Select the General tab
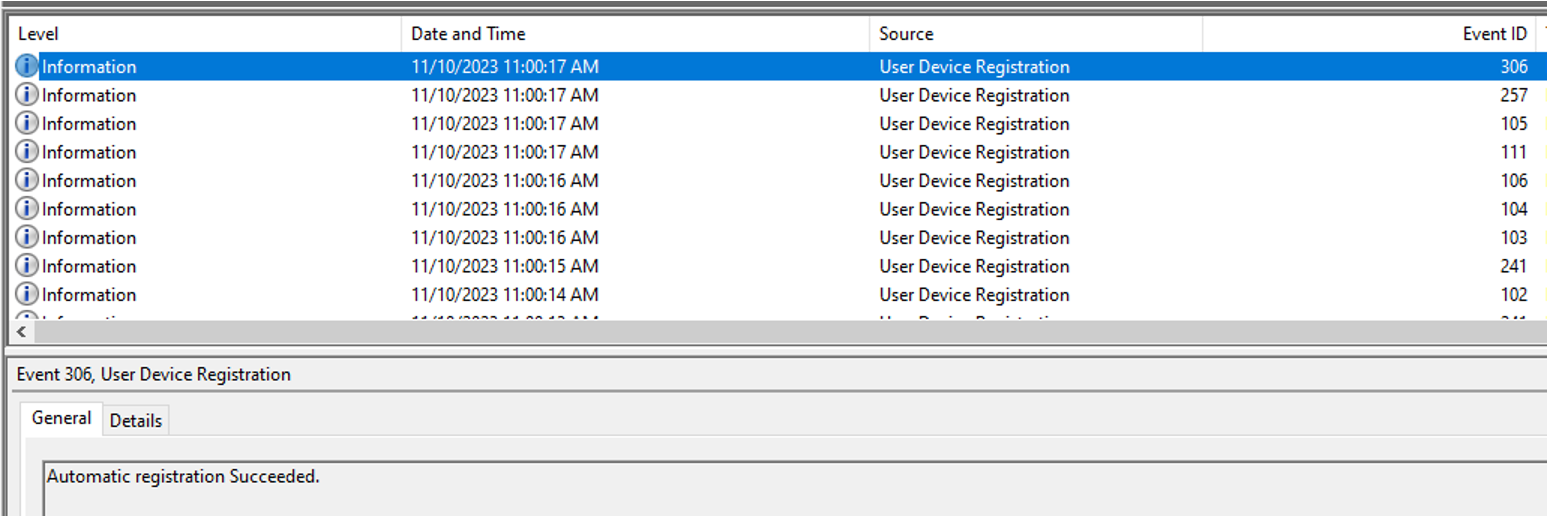This screenshot has height=516, width=1547. [61, 418]
